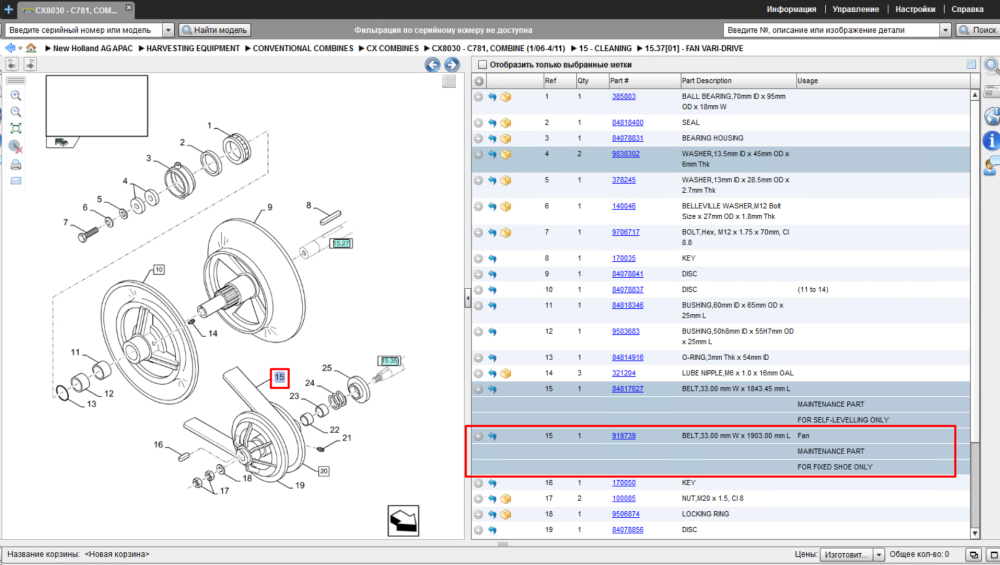Image resolution: width=1000 pixels, height=565 pixels.
Task: Select callout 15 on the diagram
Action: (x=279, y=378)
